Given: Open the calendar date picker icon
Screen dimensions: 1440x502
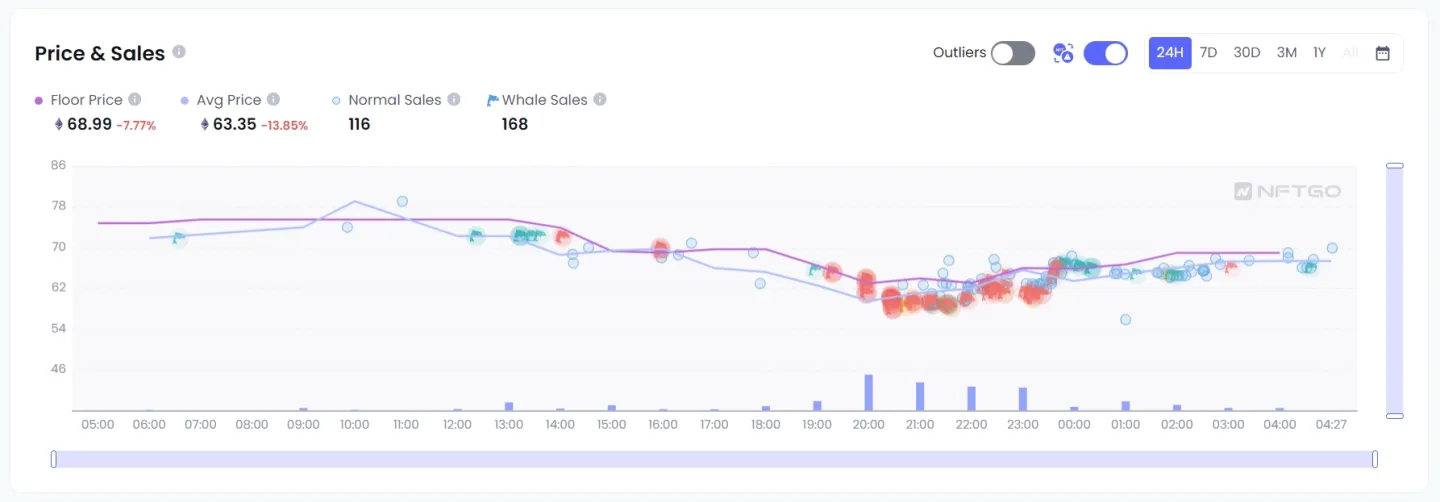Looking at the screenshot, I should pos(1383,53).
